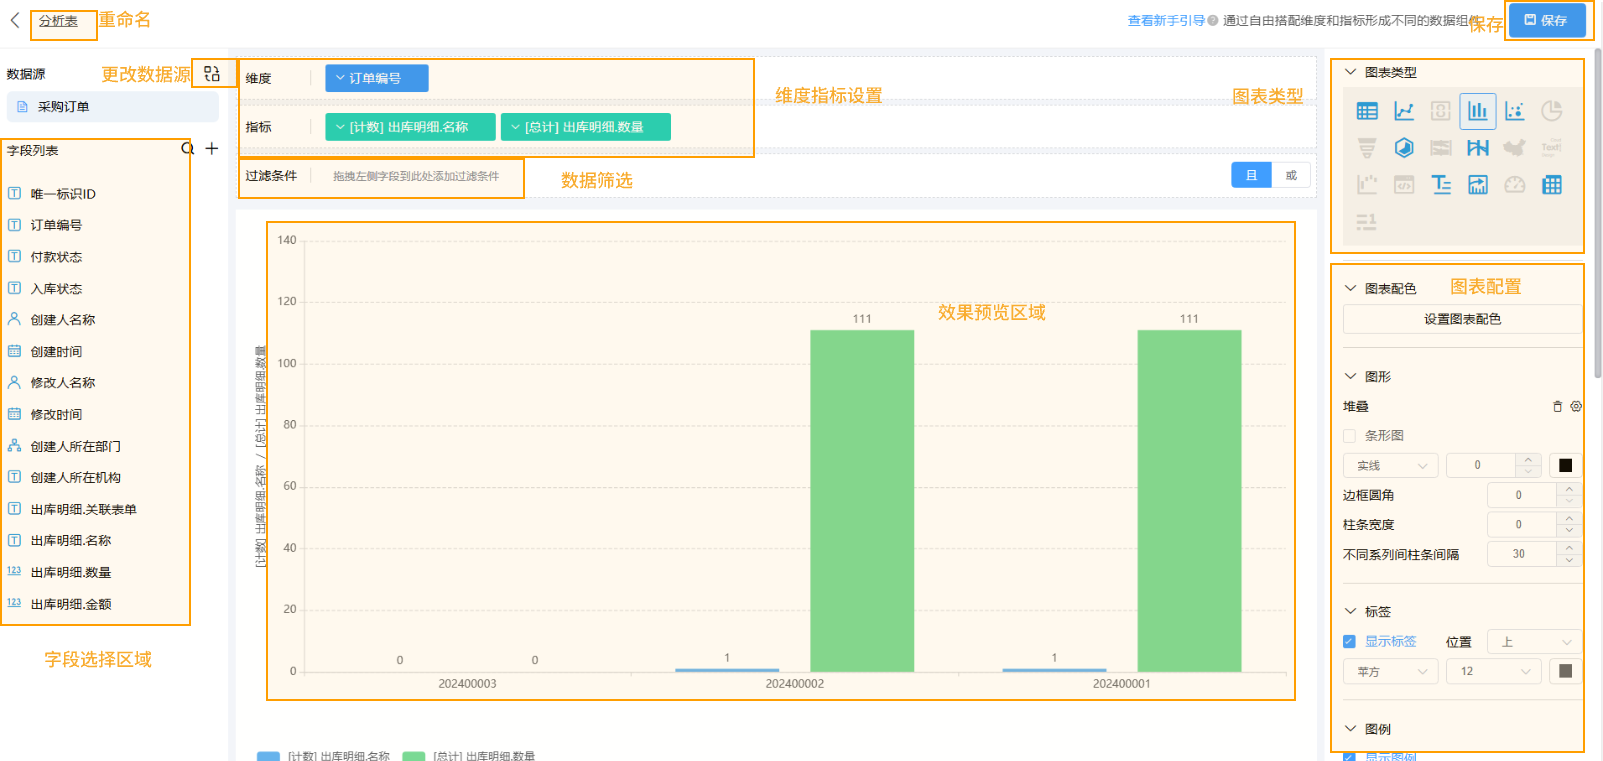Viewport: 1603px width, 761px height.
Task: Click the change data source icon
Action: [x=212, y=74]
